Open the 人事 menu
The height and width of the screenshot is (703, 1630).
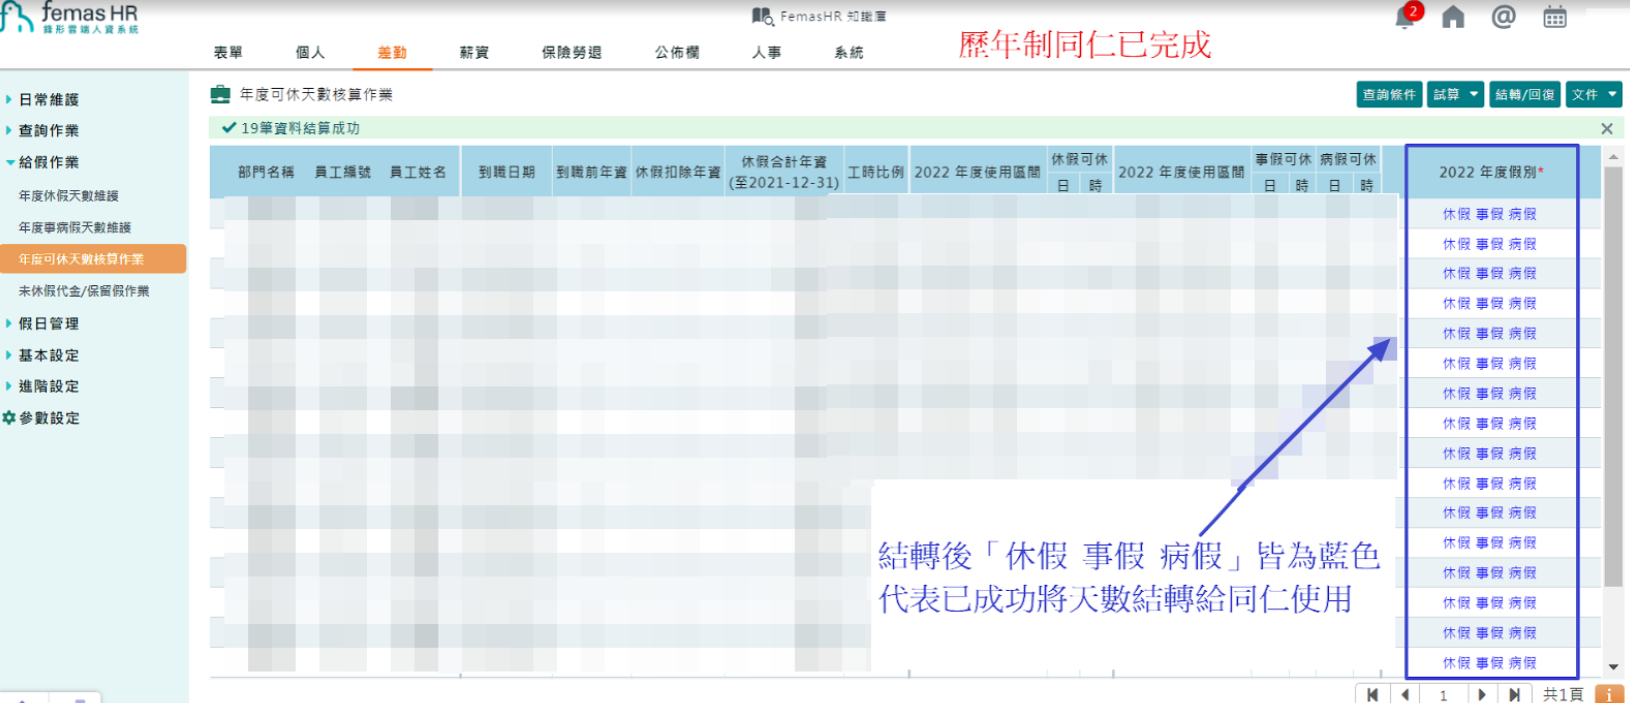point(767,52)
